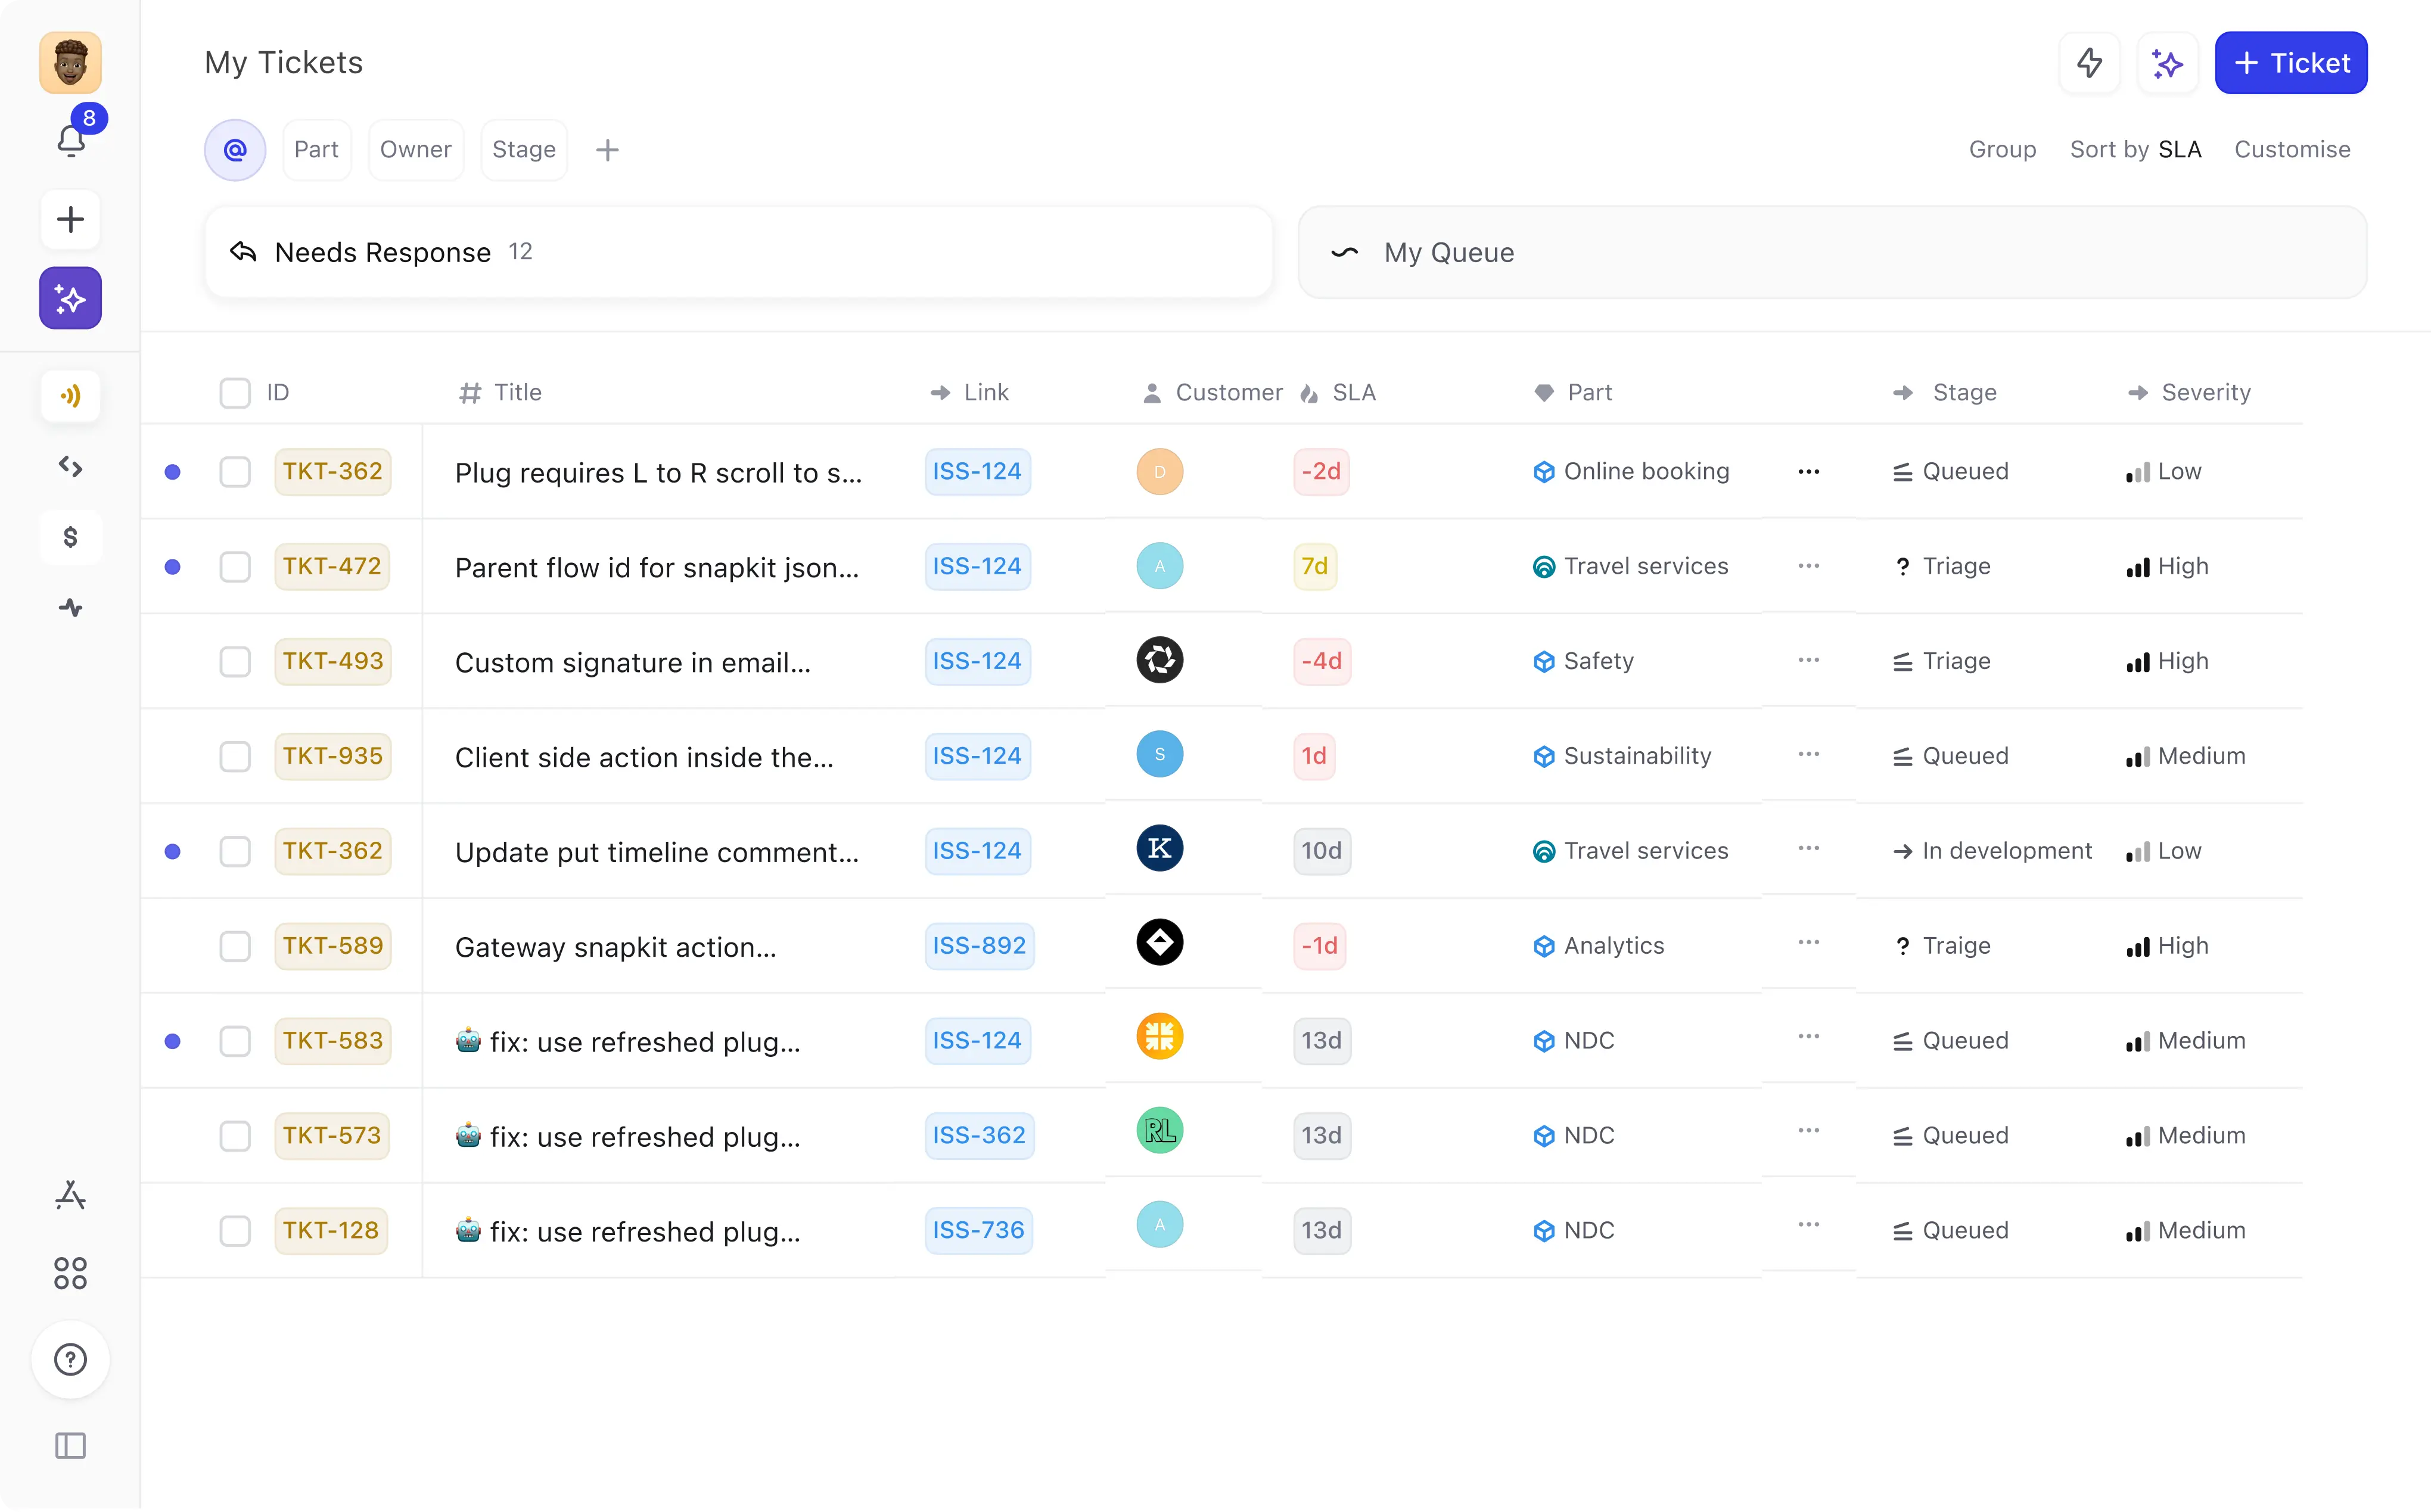Open the Sort by SLA option
Image resolution: width=2431 pixels, height=1512 pixels.
pos(2135,150)
